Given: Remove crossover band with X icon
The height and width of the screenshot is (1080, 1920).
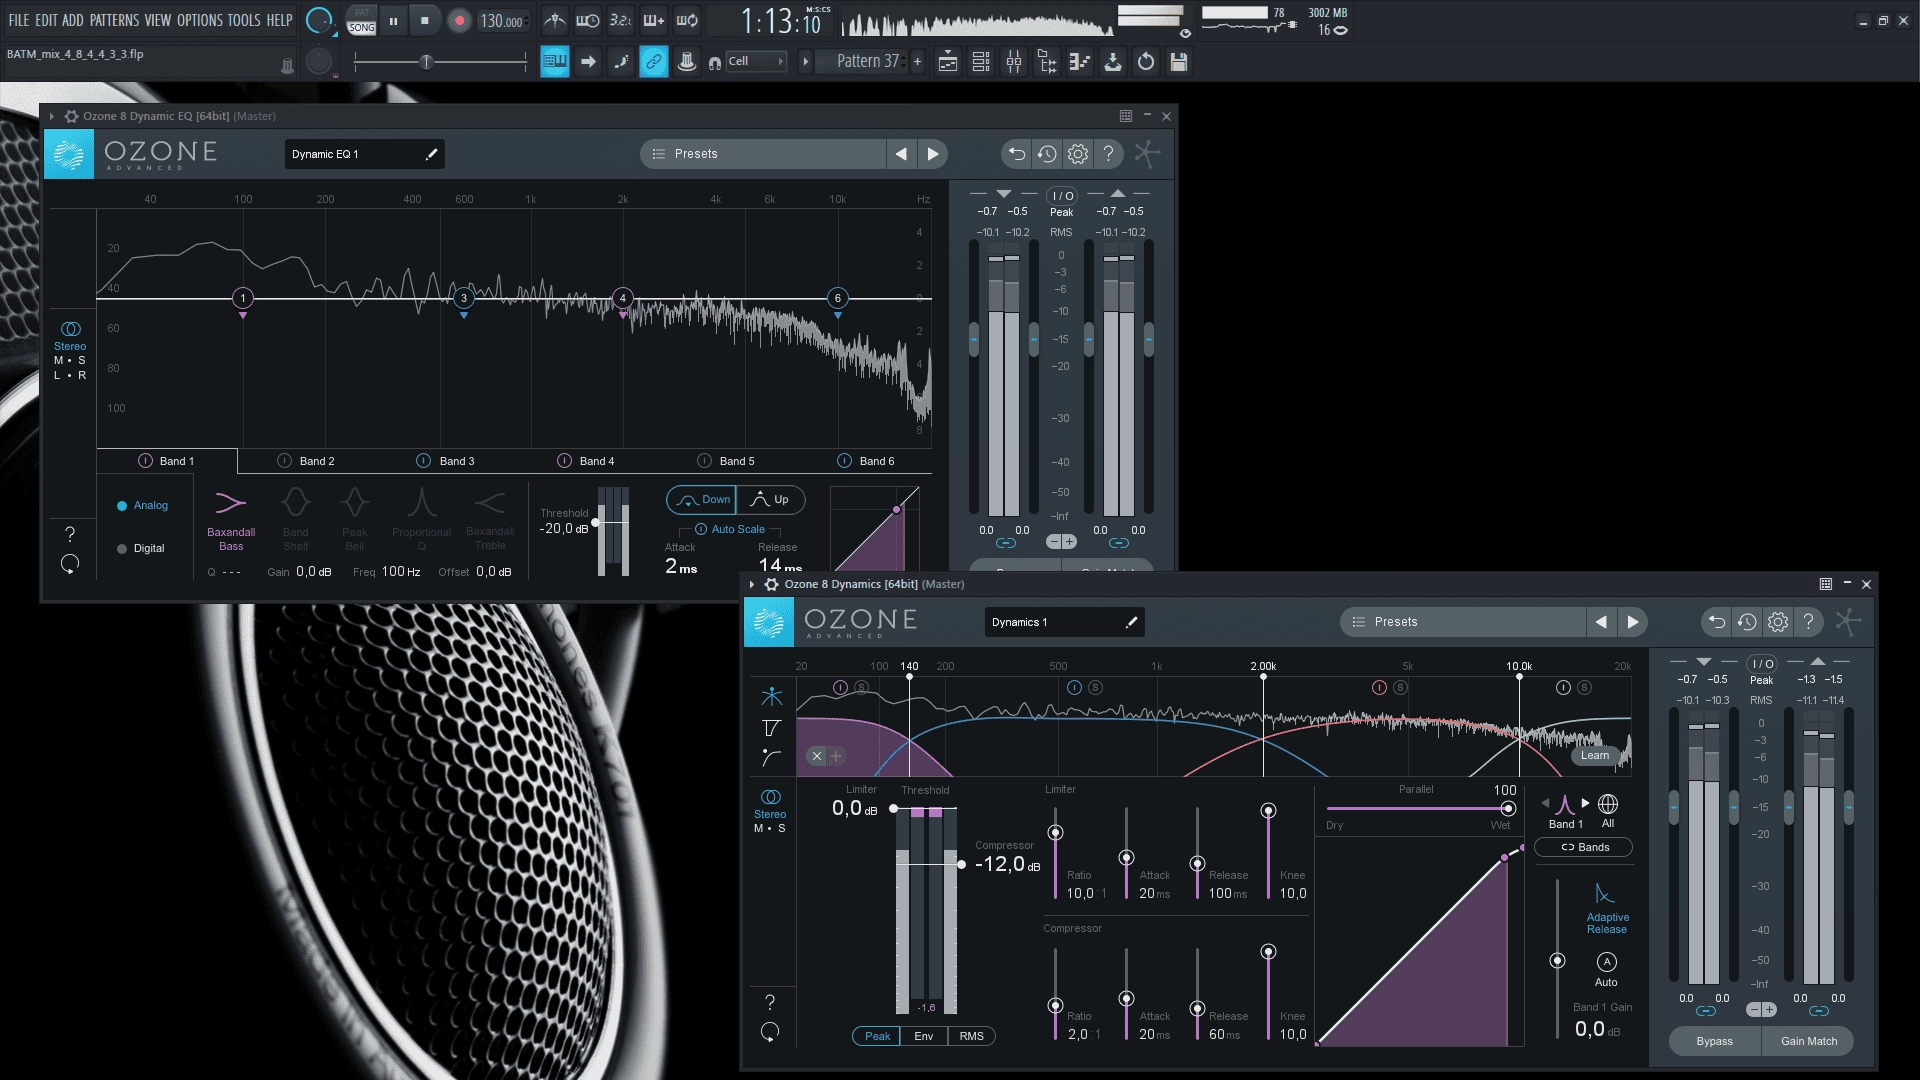Looking at the screenshot, I should pyautogui.click(x=817, y=756).
